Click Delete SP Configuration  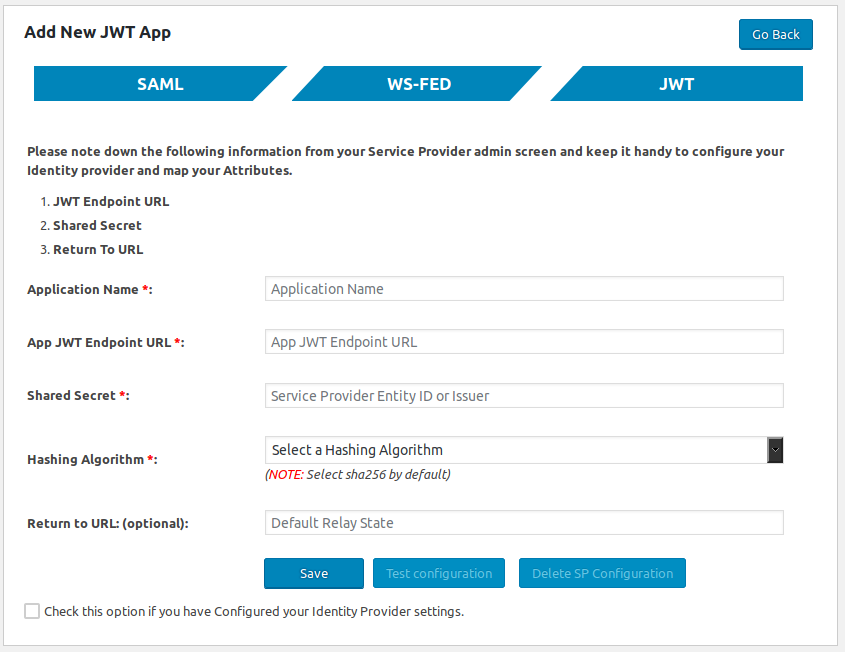point(601,573)
